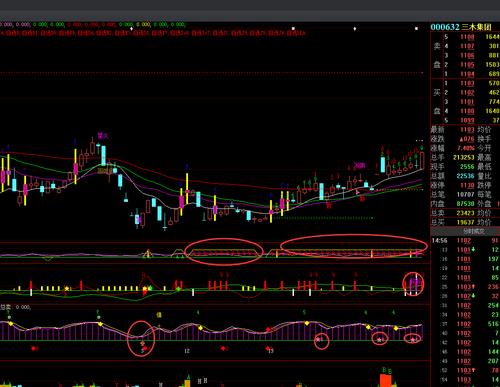Click the stock title 000632 三木集团
500x387 pixels.
coord(461,27)
